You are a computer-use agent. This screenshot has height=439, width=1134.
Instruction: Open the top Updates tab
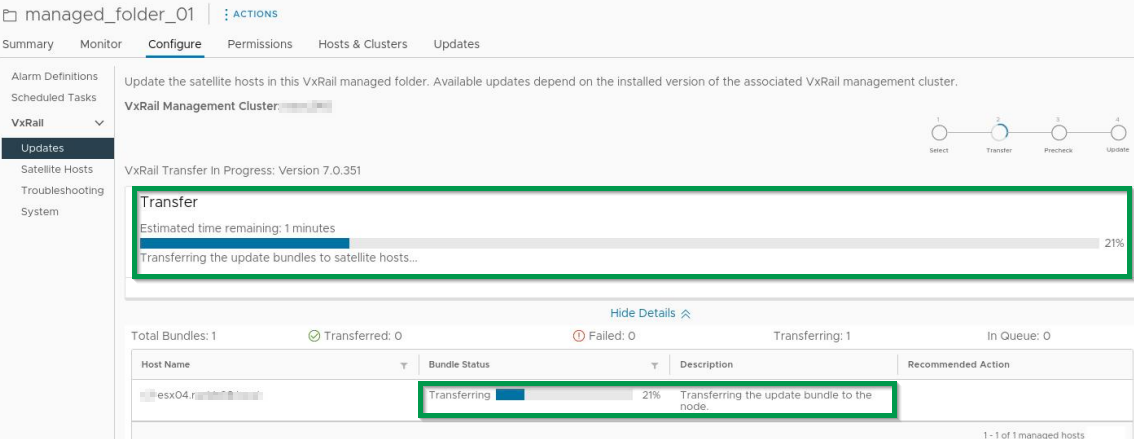tap(456, 44)
